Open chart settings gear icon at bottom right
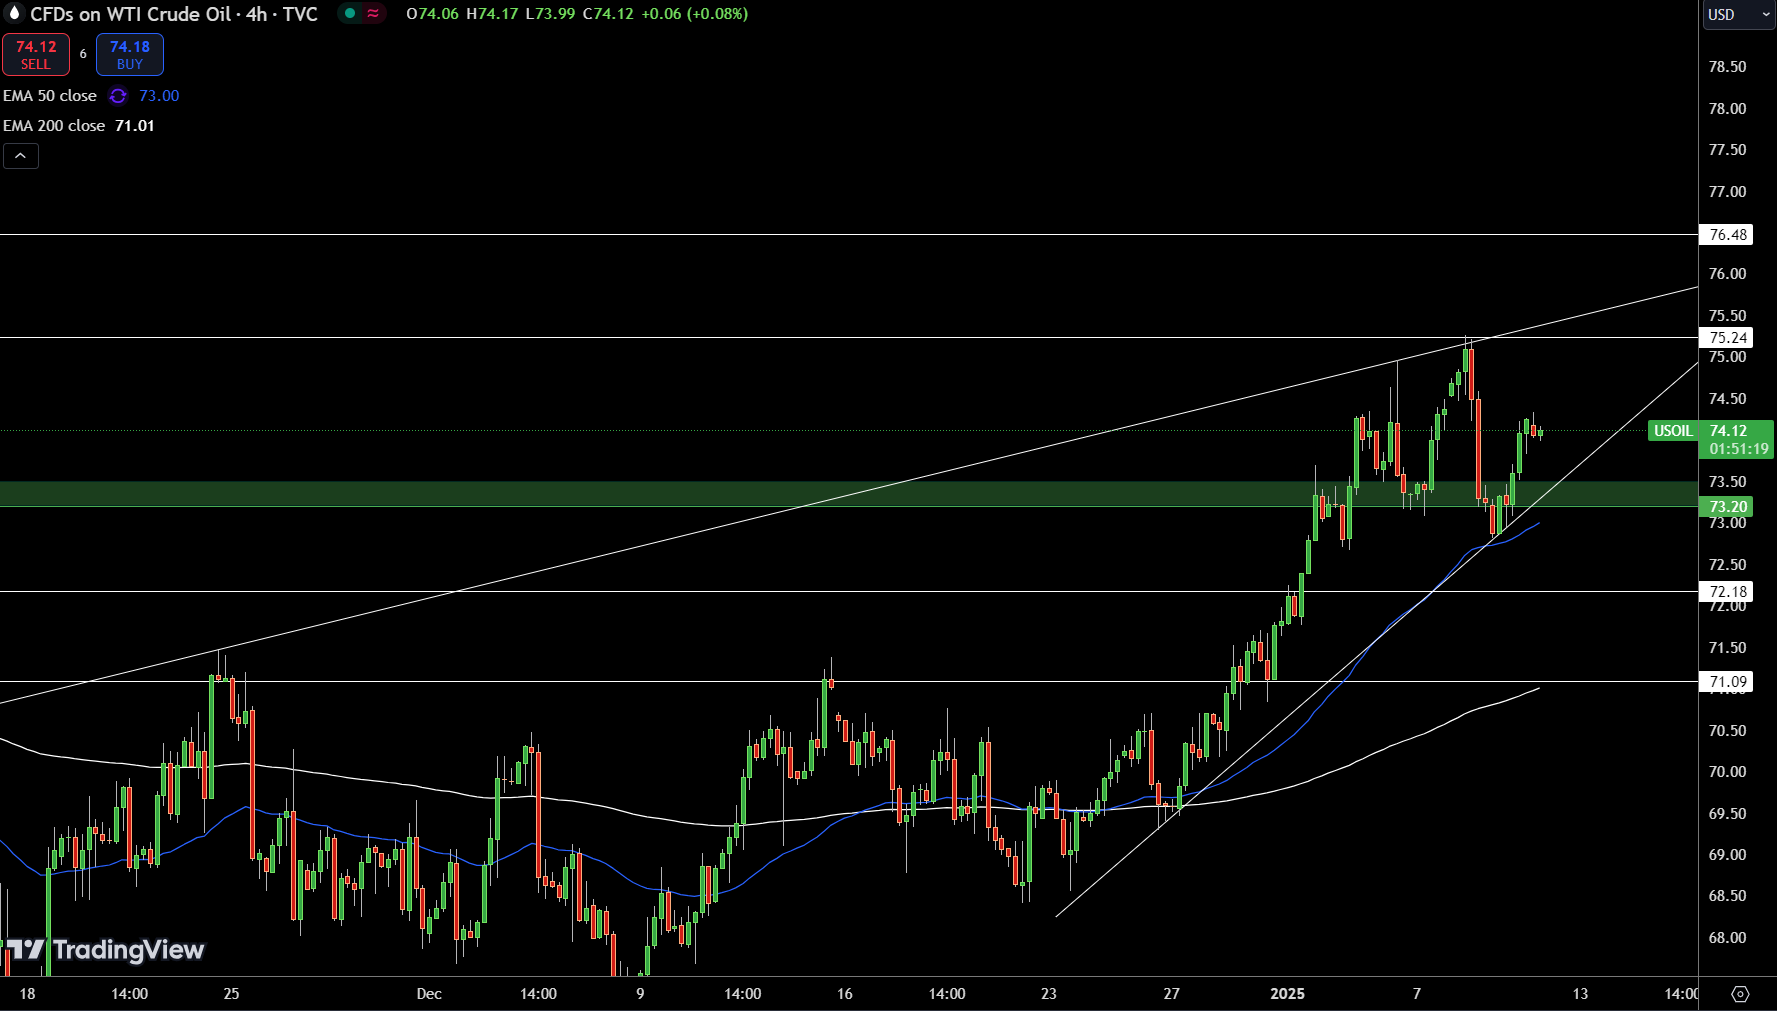The height and width of the screenshot is (1011, 1777). tap(1740, 994)
